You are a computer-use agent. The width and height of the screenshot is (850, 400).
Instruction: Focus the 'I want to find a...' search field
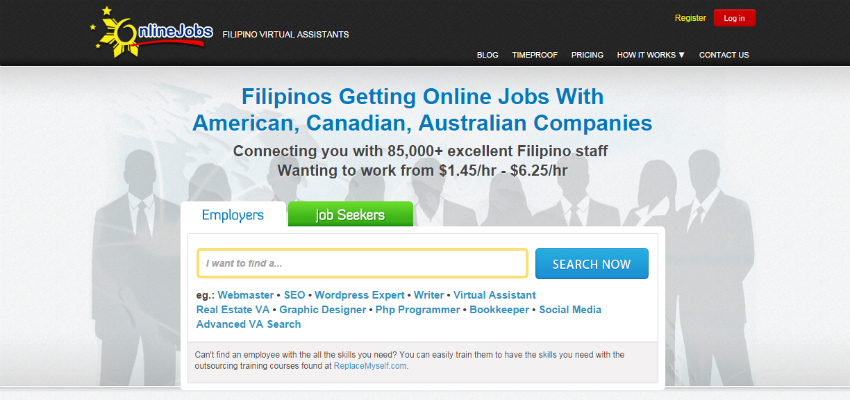click(x=362, y=263)
